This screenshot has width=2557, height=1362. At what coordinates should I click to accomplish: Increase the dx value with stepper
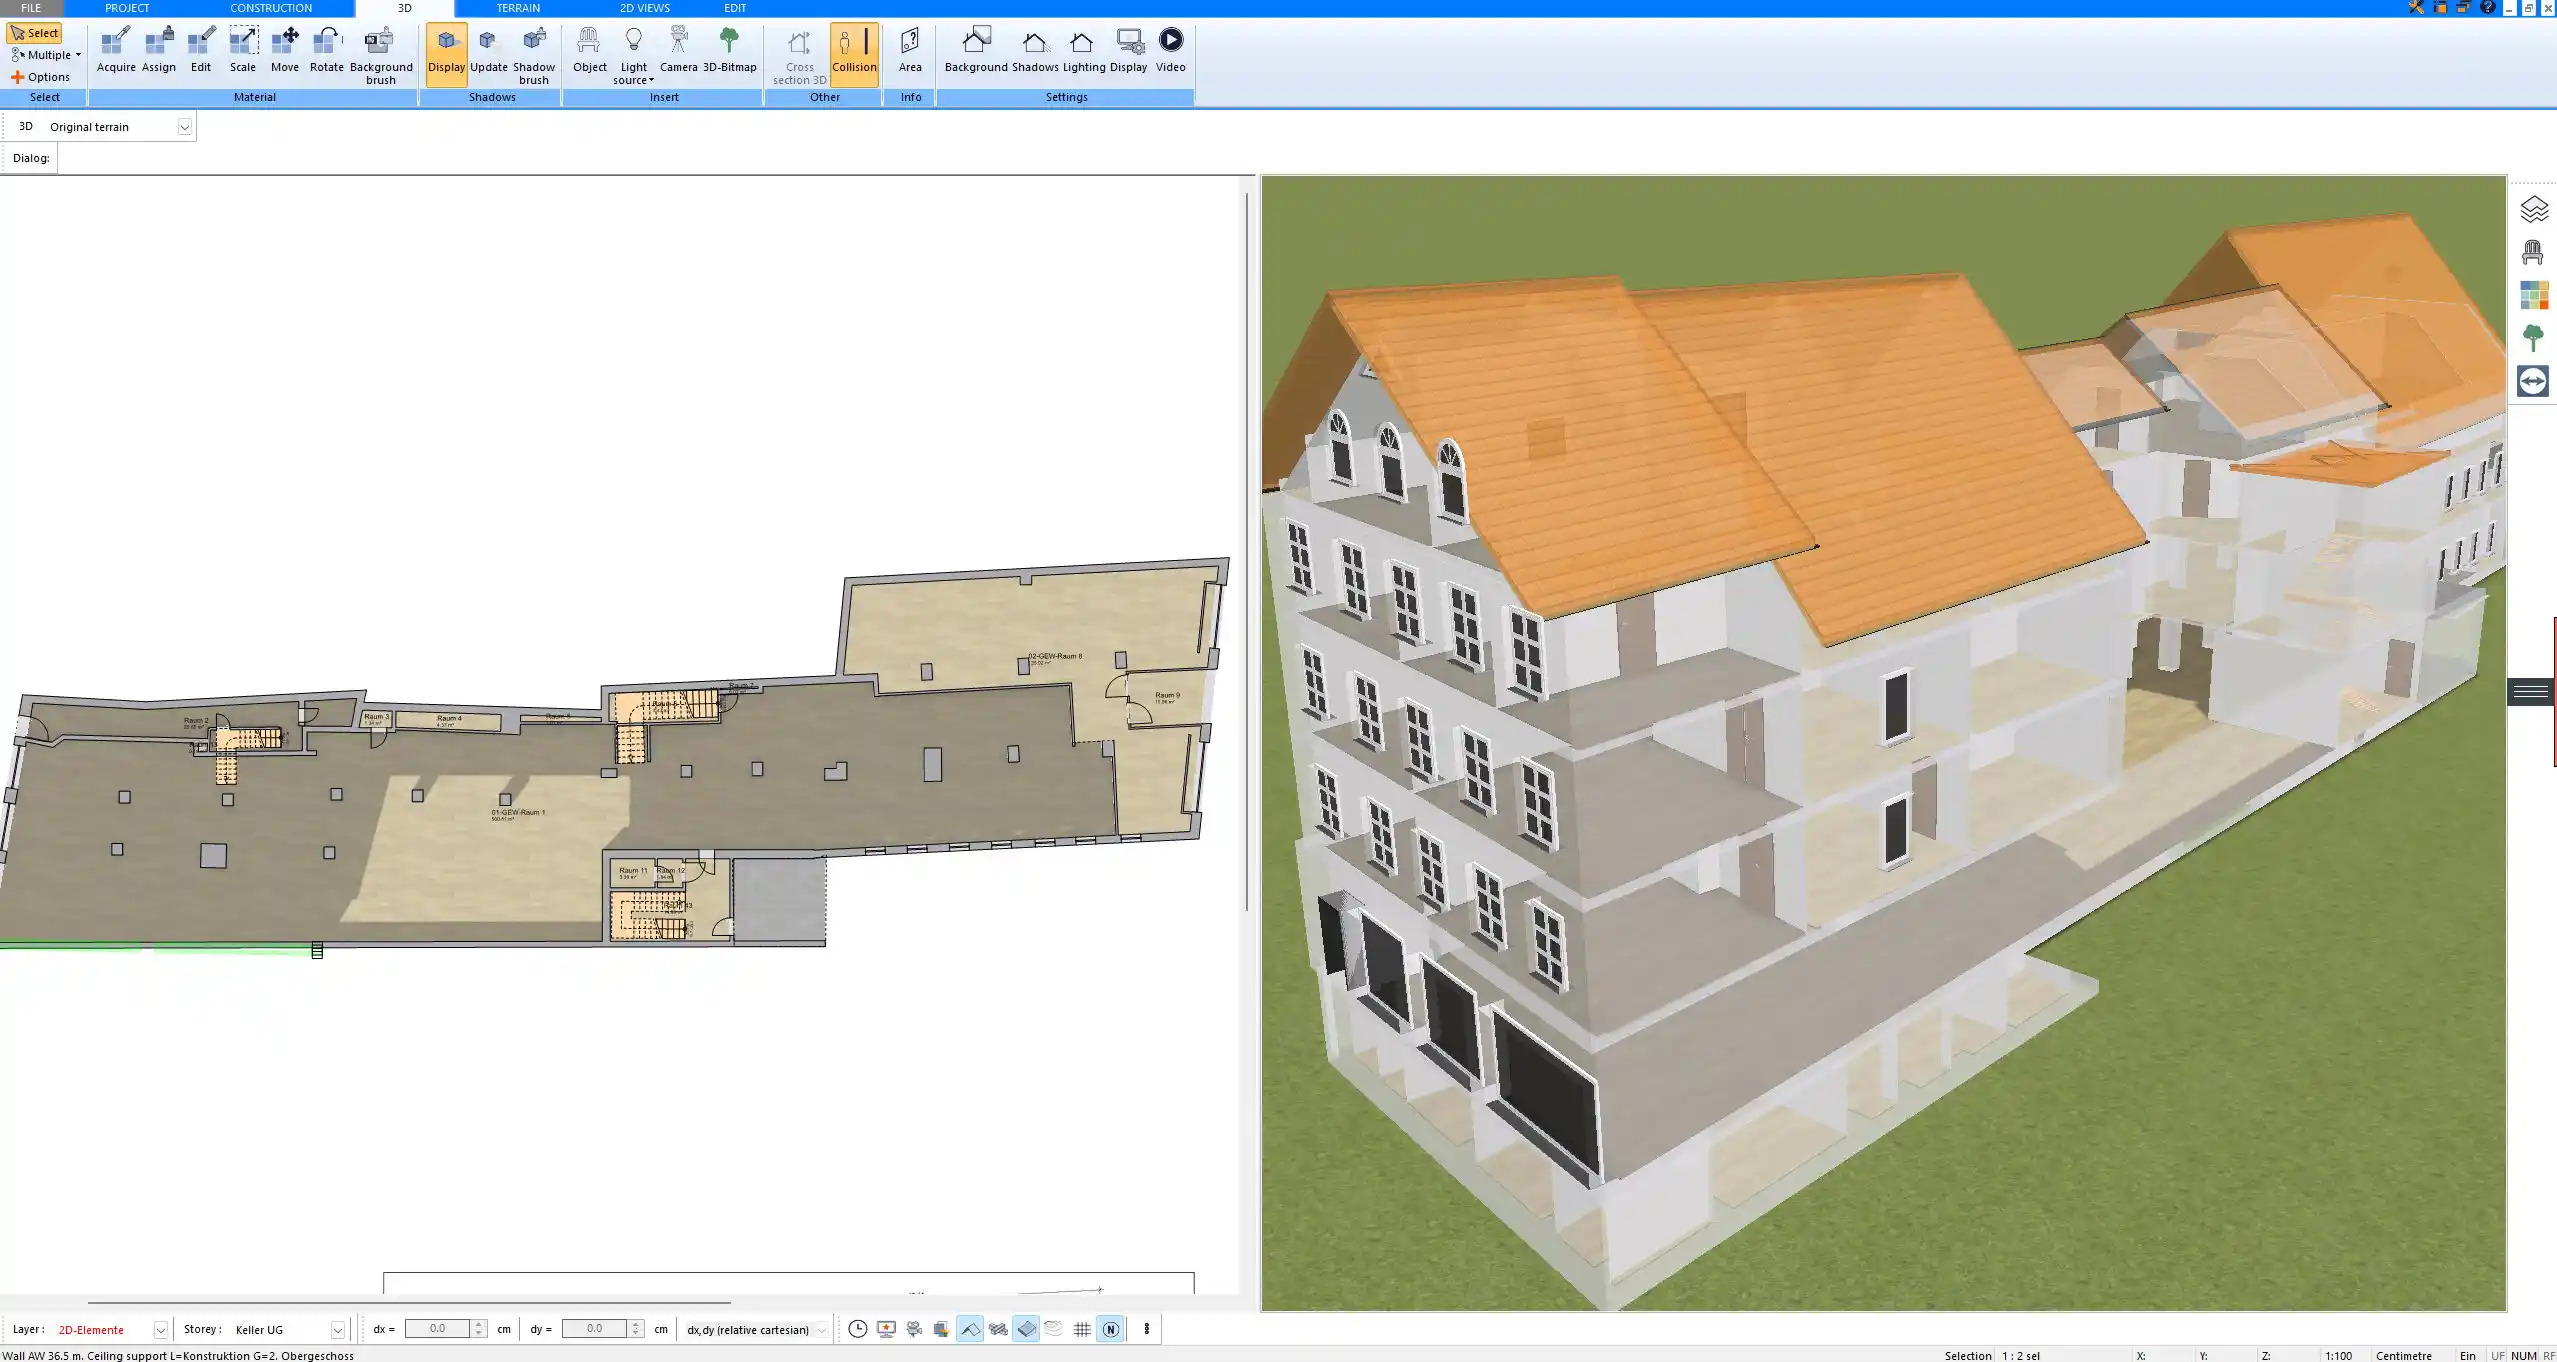479,1324
